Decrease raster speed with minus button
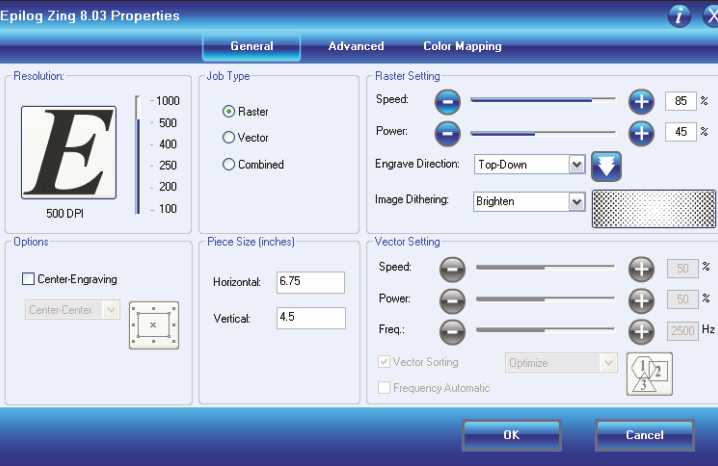The width and height of the screenshot is (718, 466). click(x=447, y=102)
